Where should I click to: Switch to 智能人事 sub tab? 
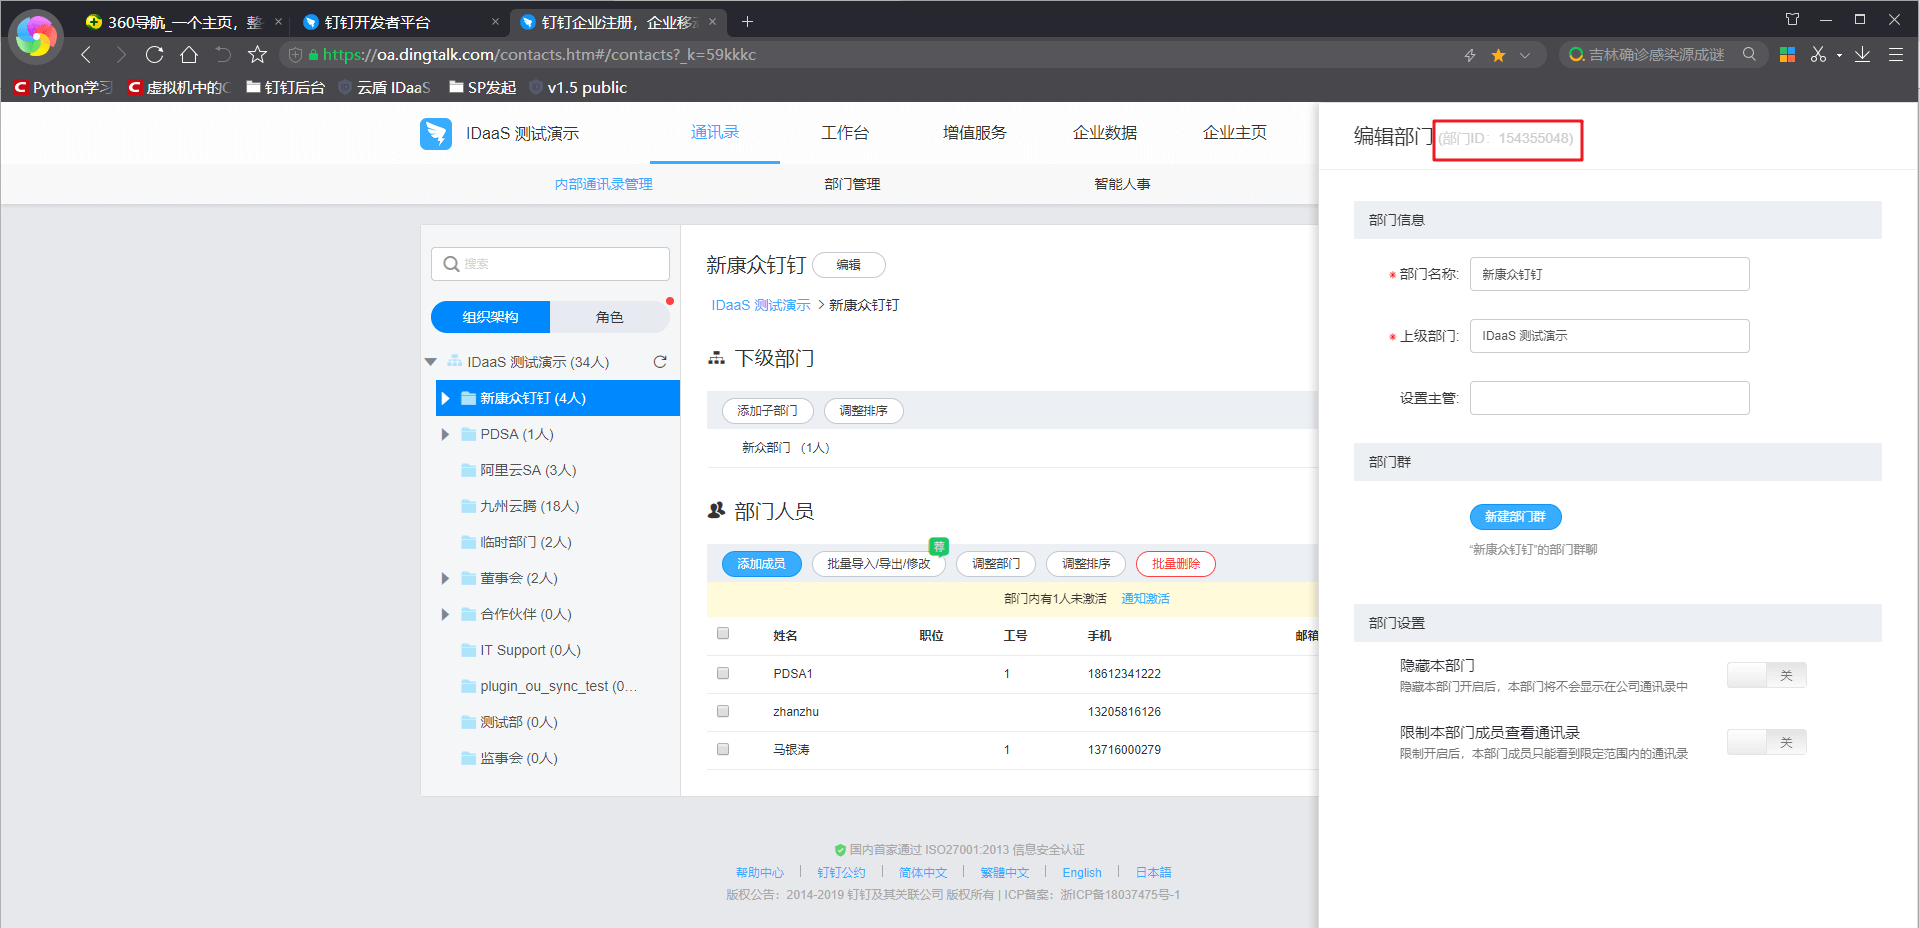pos(1122,184)
